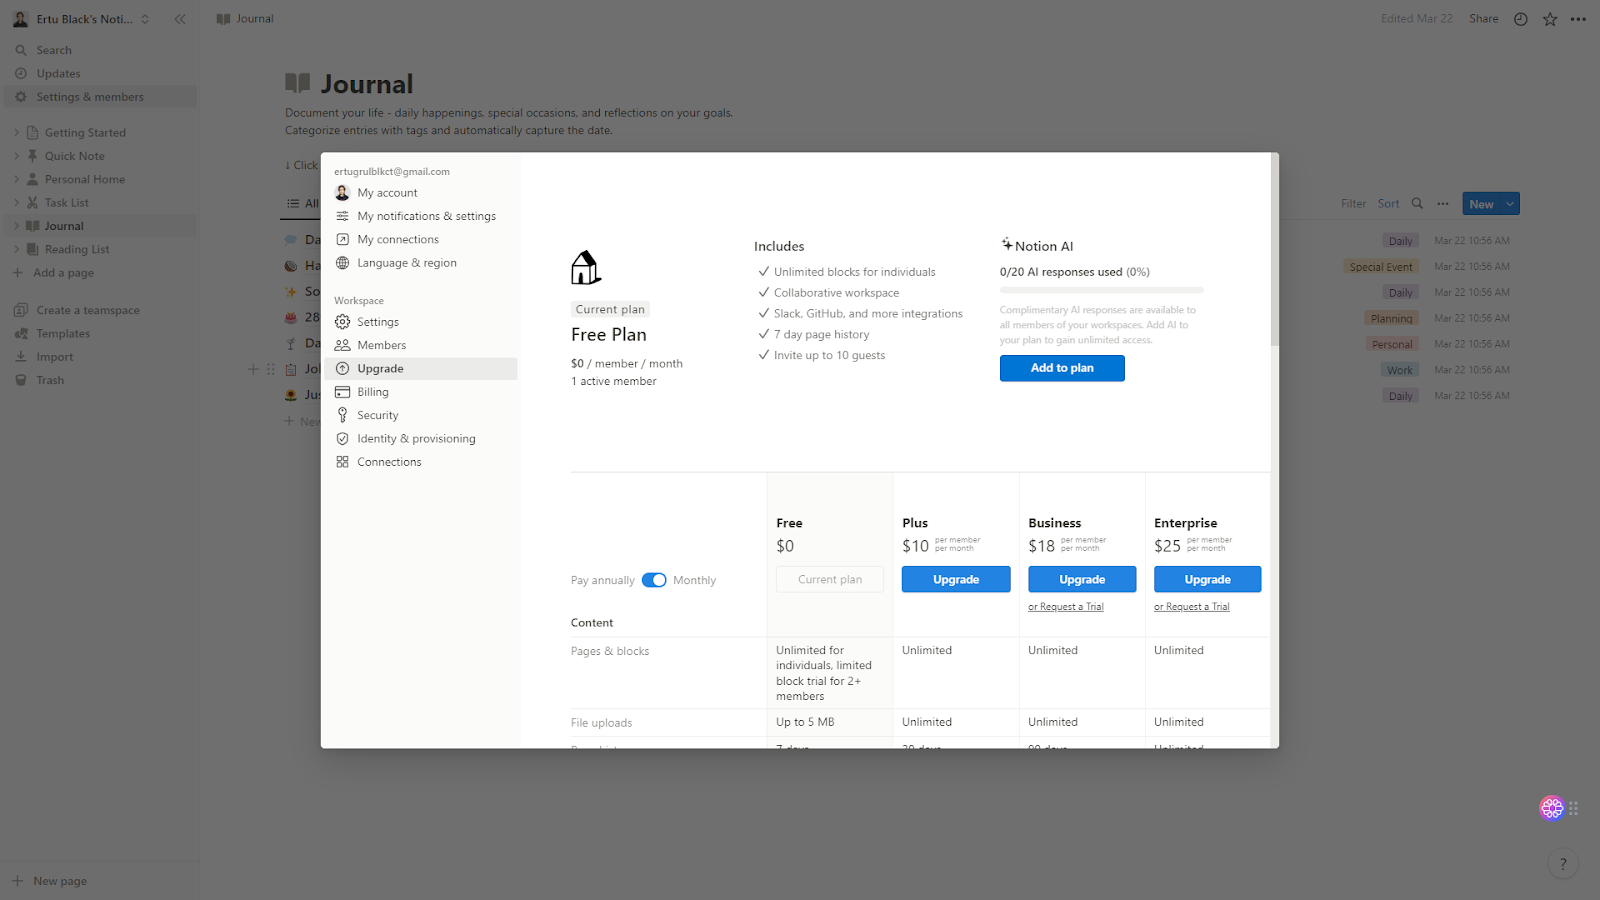Click Import in the sidebar
This screenshot has width=1600, height=900.
coord(98,357)
